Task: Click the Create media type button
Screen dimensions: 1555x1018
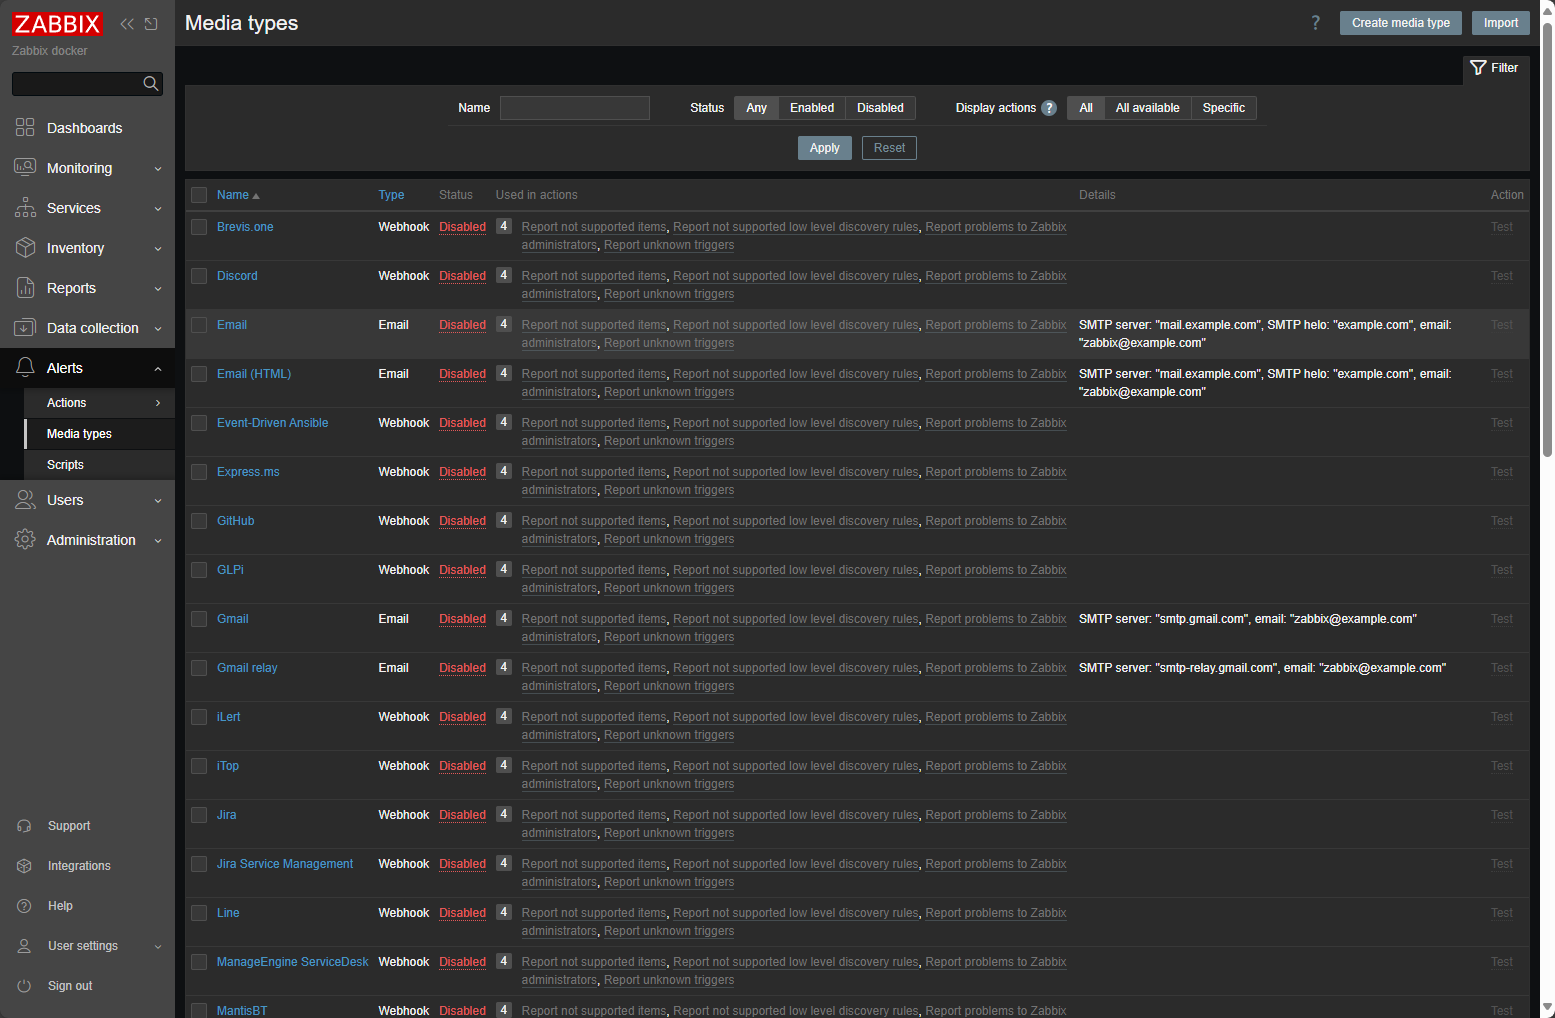Action: coord(1400,22)
